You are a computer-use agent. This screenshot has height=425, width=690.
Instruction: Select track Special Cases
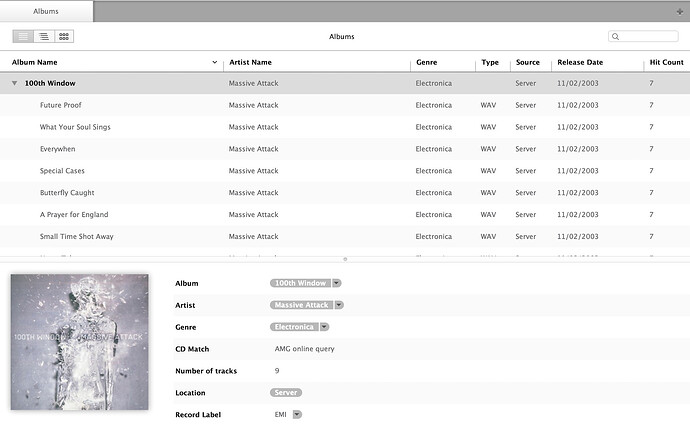pos(62,171)
